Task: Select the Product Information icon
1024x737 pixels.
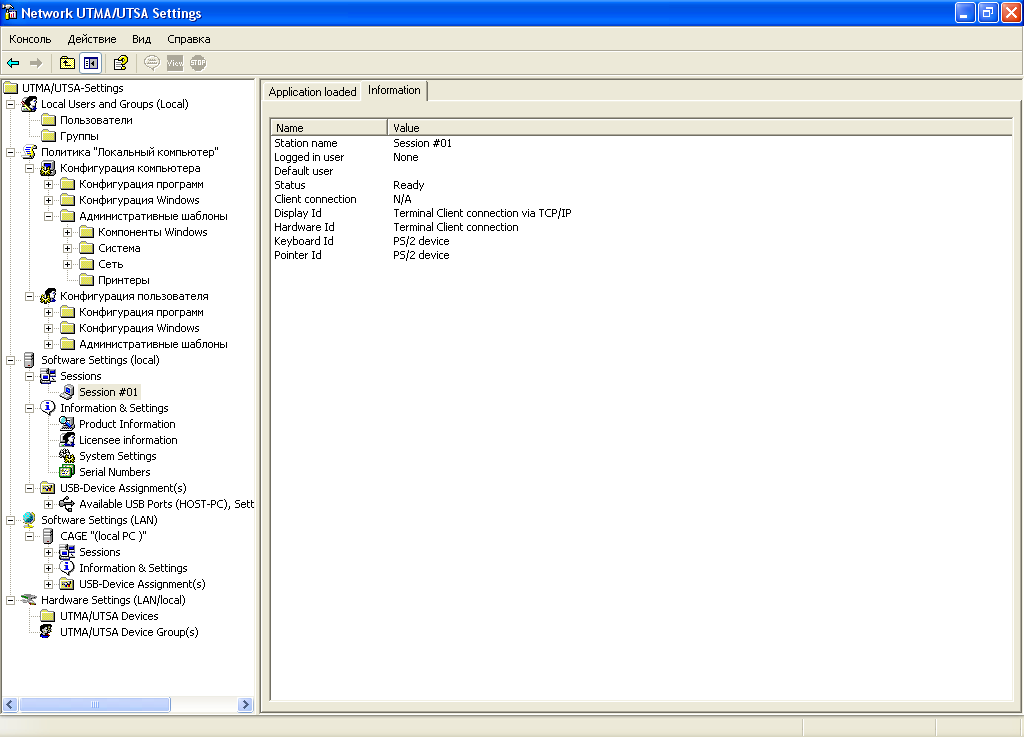Action: 67,424
